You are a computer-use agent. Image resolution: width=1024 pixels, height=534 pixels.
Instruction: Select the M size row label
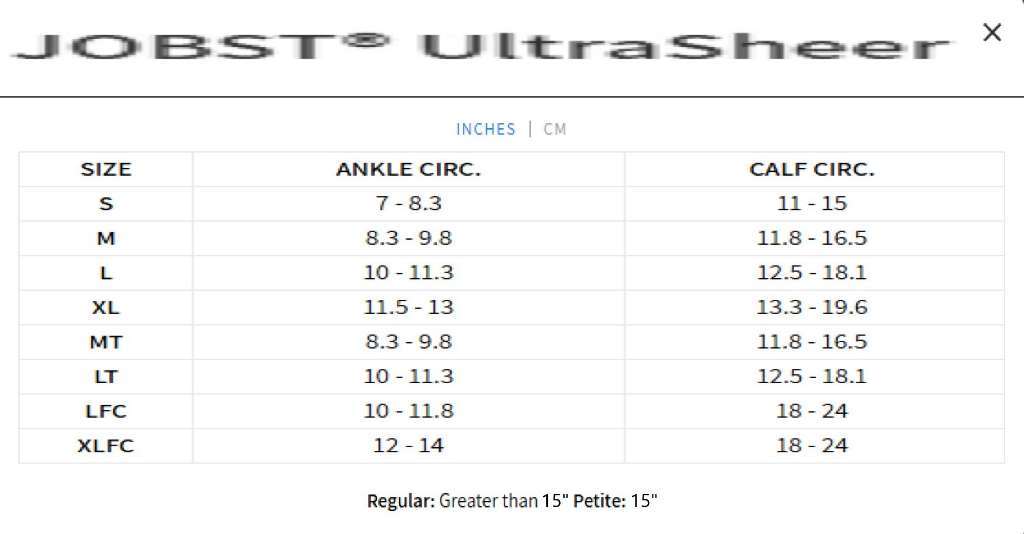click(x=106, y=238)
